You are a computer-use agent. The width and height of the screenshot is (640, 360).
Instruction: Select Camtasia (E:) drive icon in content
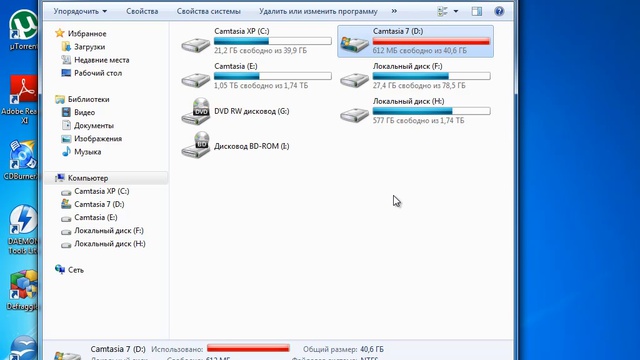click(x=196, y=79)
